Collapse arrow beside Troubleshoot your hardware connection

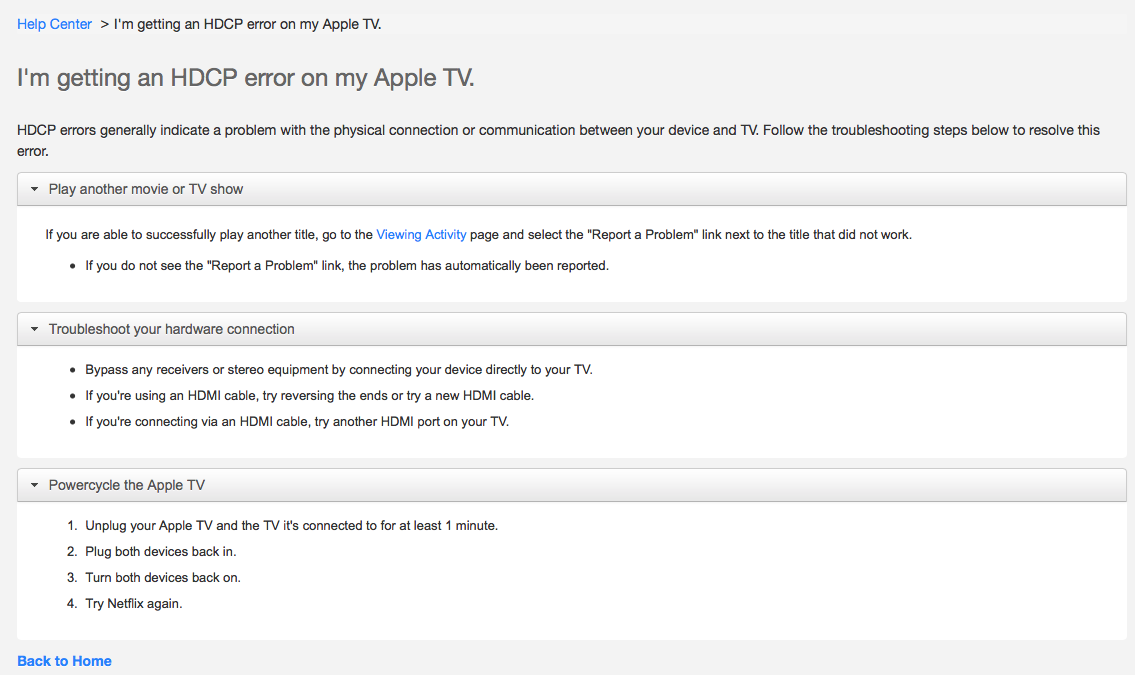pyautogui.click(x=34, y=329)
